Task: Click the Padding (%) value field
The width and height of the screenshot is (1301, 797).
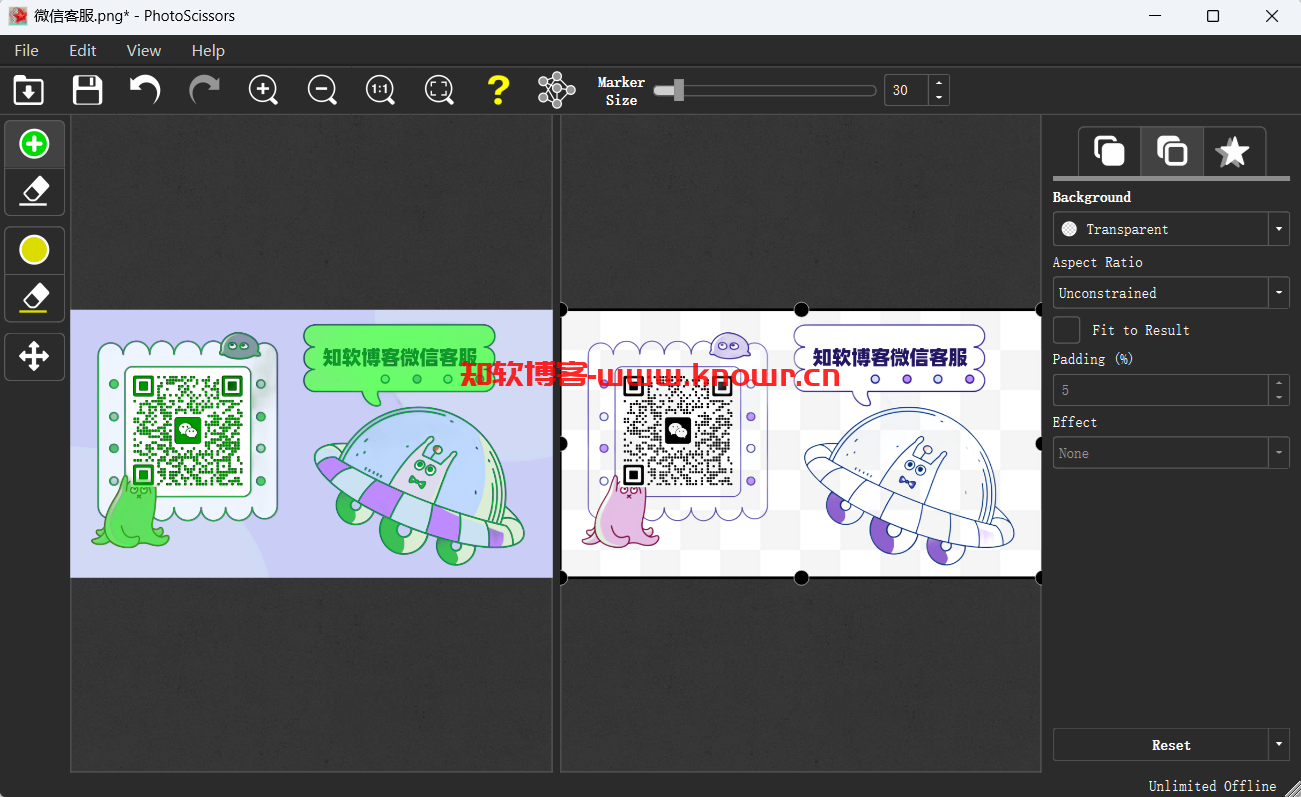Action: point(1160,390)
